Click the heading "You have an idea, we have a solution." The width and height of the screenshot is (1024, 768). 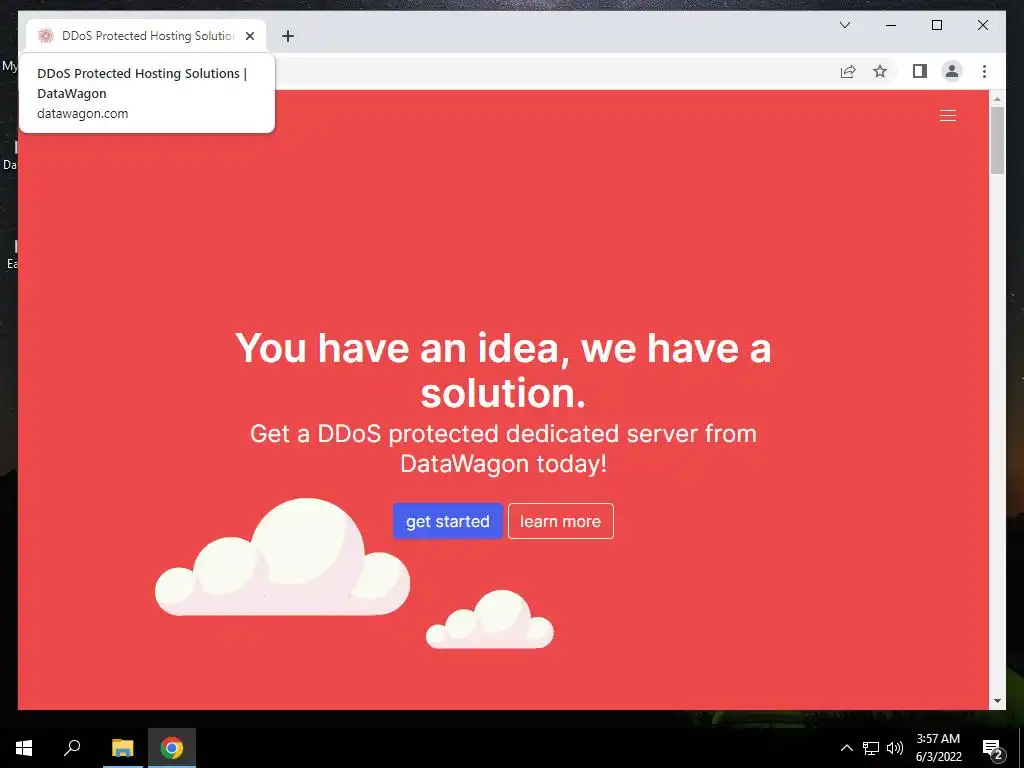503,370
